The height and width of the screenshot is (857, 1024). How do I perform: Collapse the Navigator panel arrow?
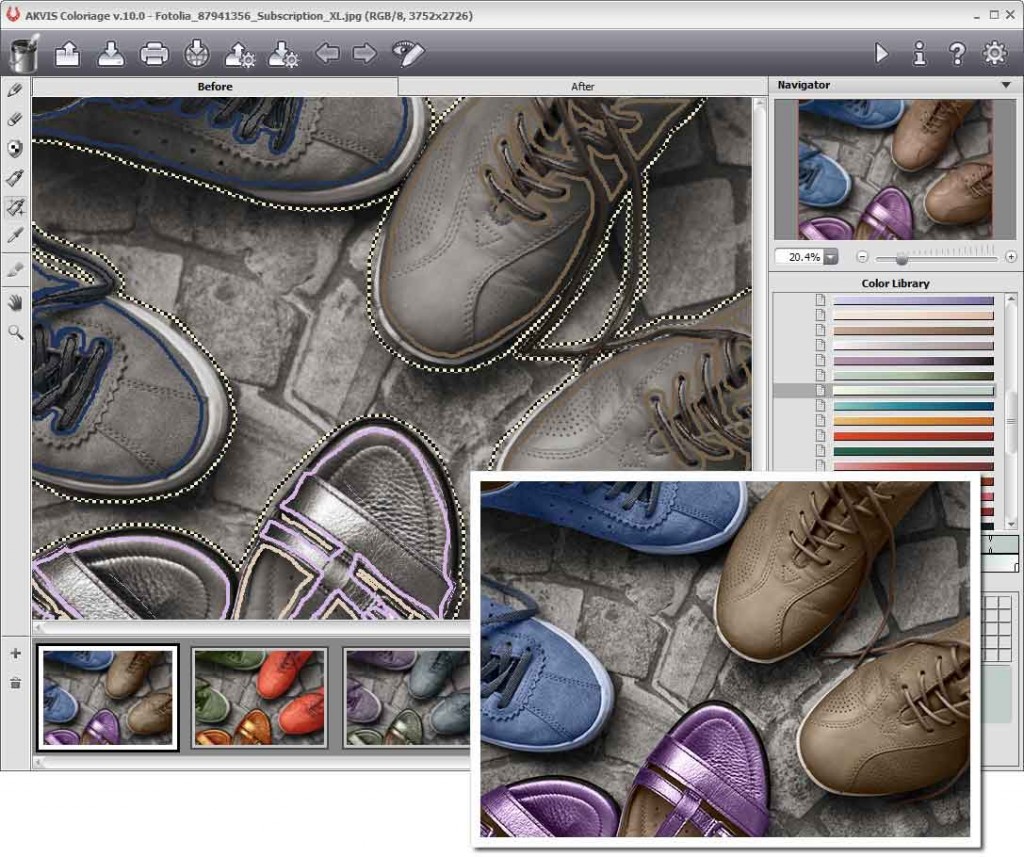click(x=1005, y=86)
